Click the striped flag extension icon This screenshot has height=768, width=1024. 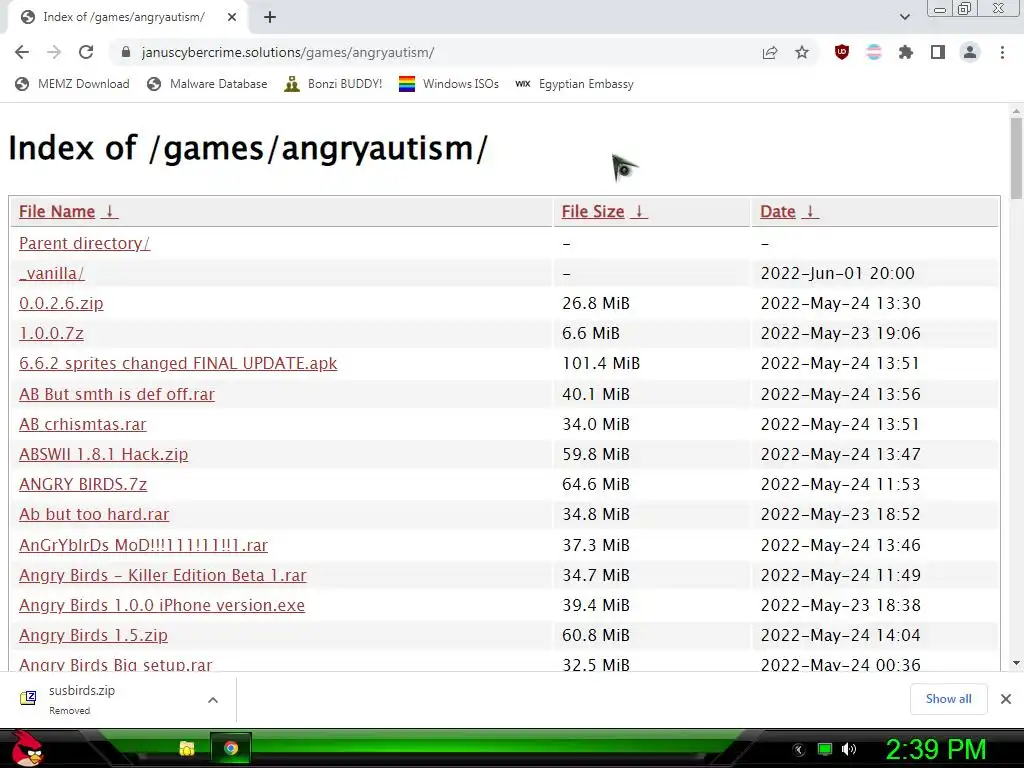click(x=874, y=52)
